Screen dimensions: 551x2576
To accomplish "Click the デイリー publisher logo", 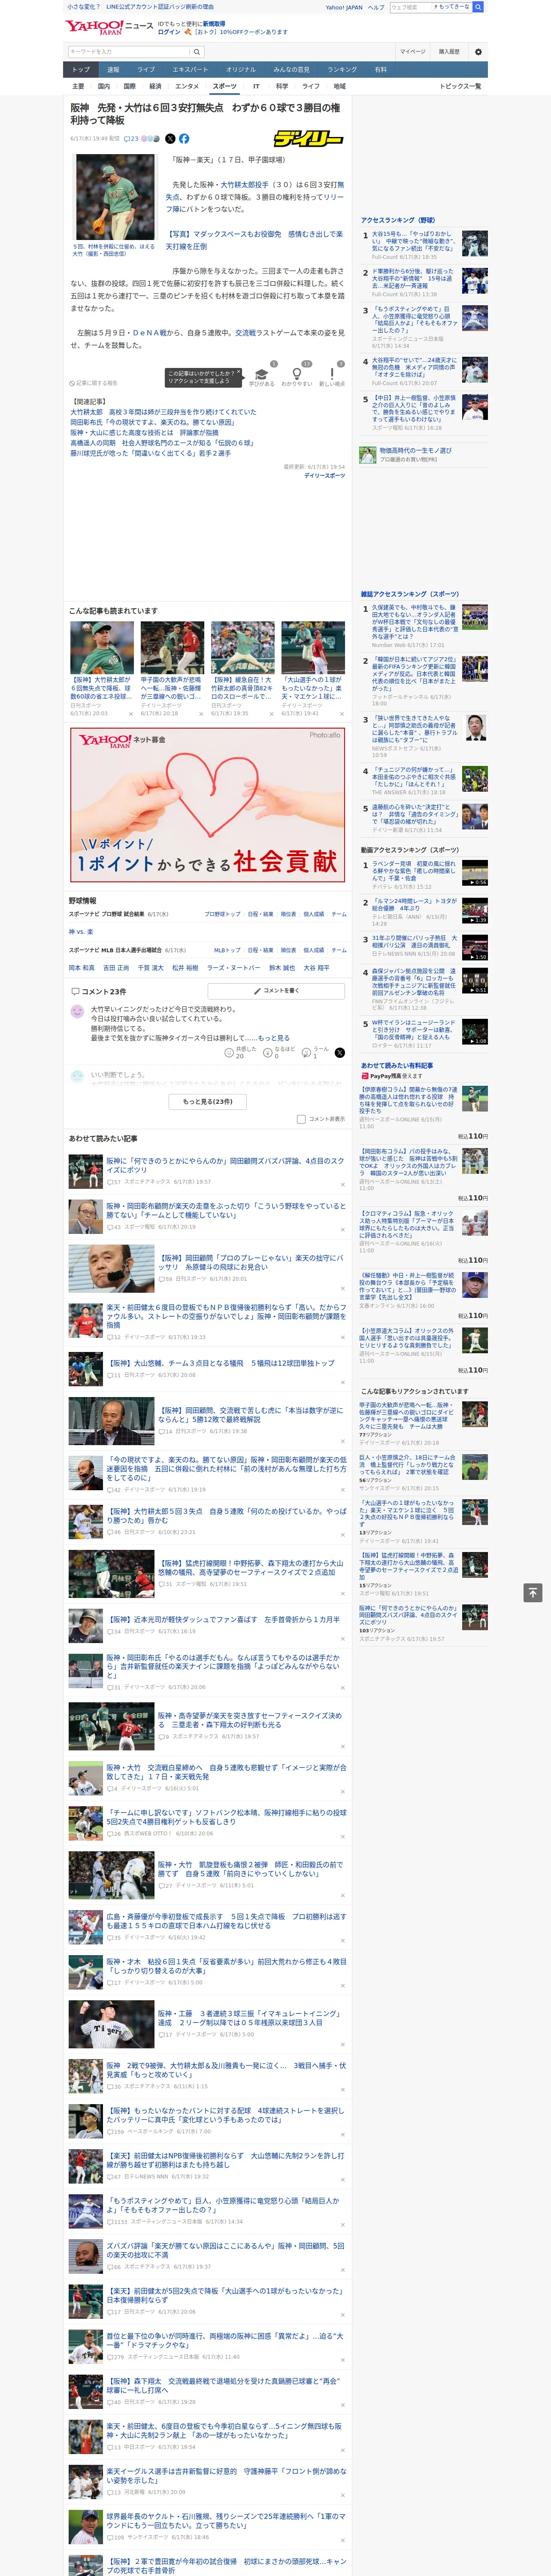I will coord(309,139).
